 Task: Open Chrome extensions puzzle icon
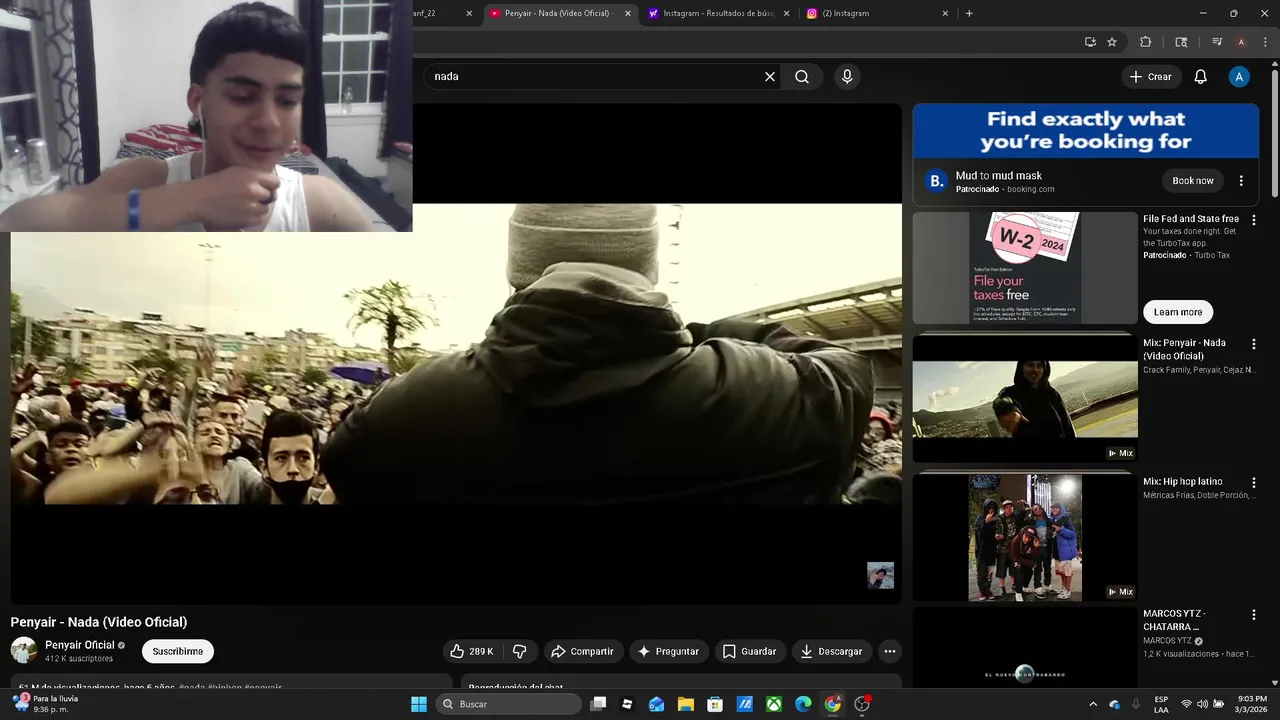tap(1146, 42)
